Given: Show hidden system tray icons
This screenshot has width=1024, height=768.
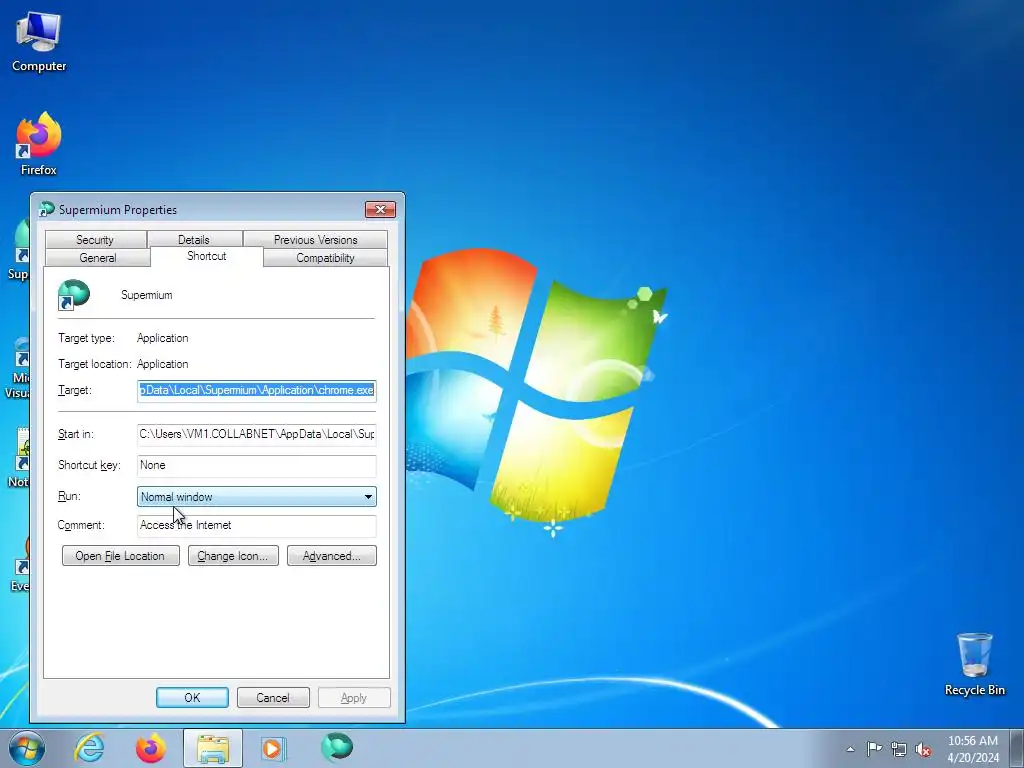Looking at the screenshot, I should coord(850,749).
